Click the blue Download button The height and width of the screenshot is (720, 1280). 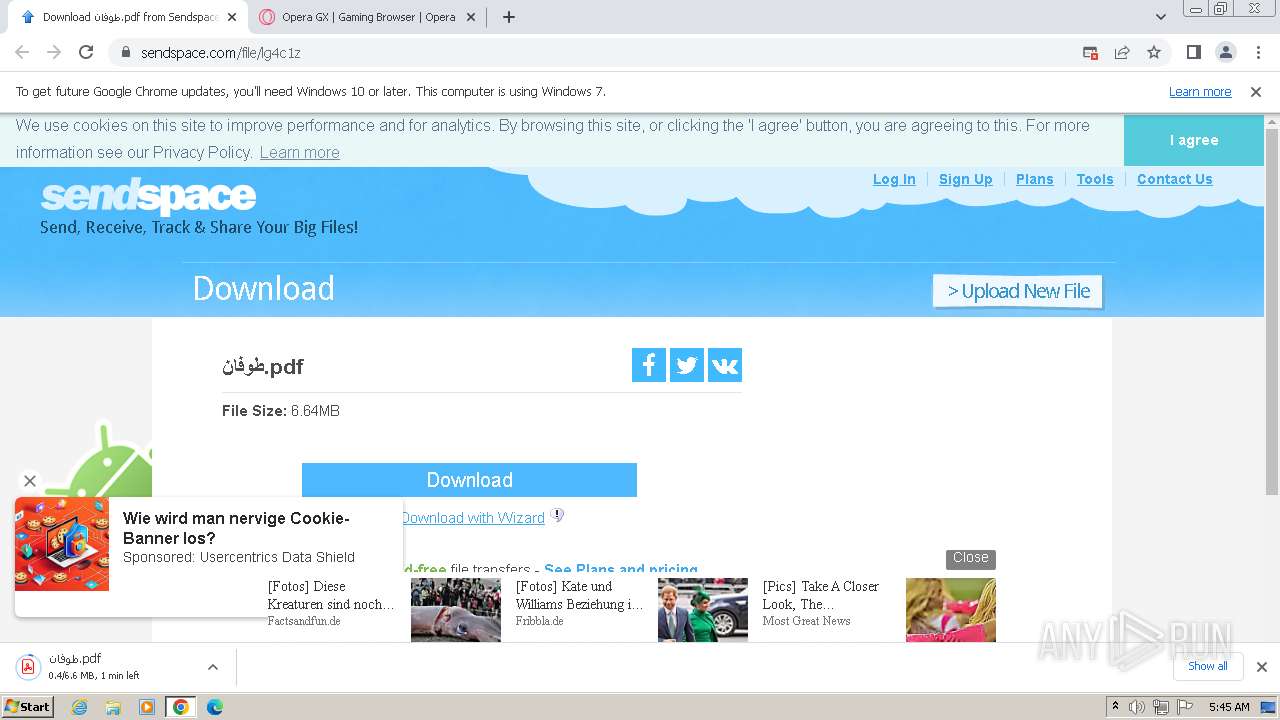(469, 480)
